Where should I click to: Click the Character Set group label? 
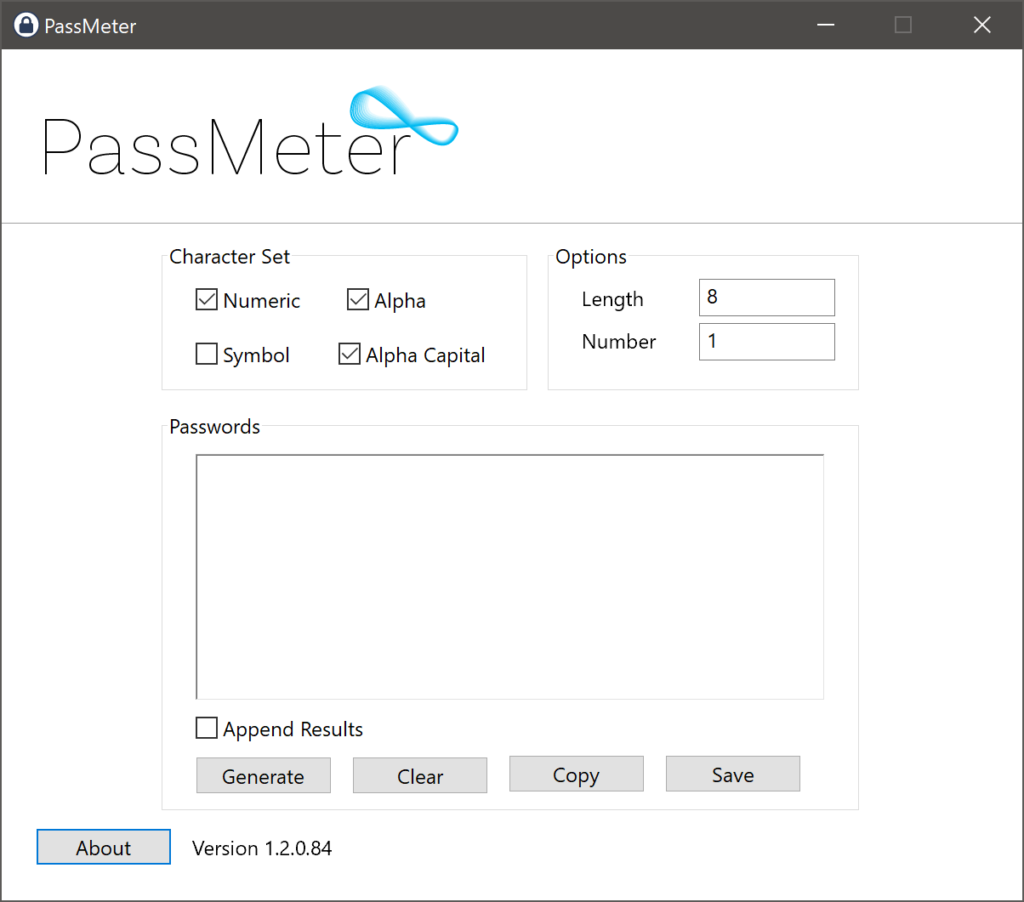(229, 257)
